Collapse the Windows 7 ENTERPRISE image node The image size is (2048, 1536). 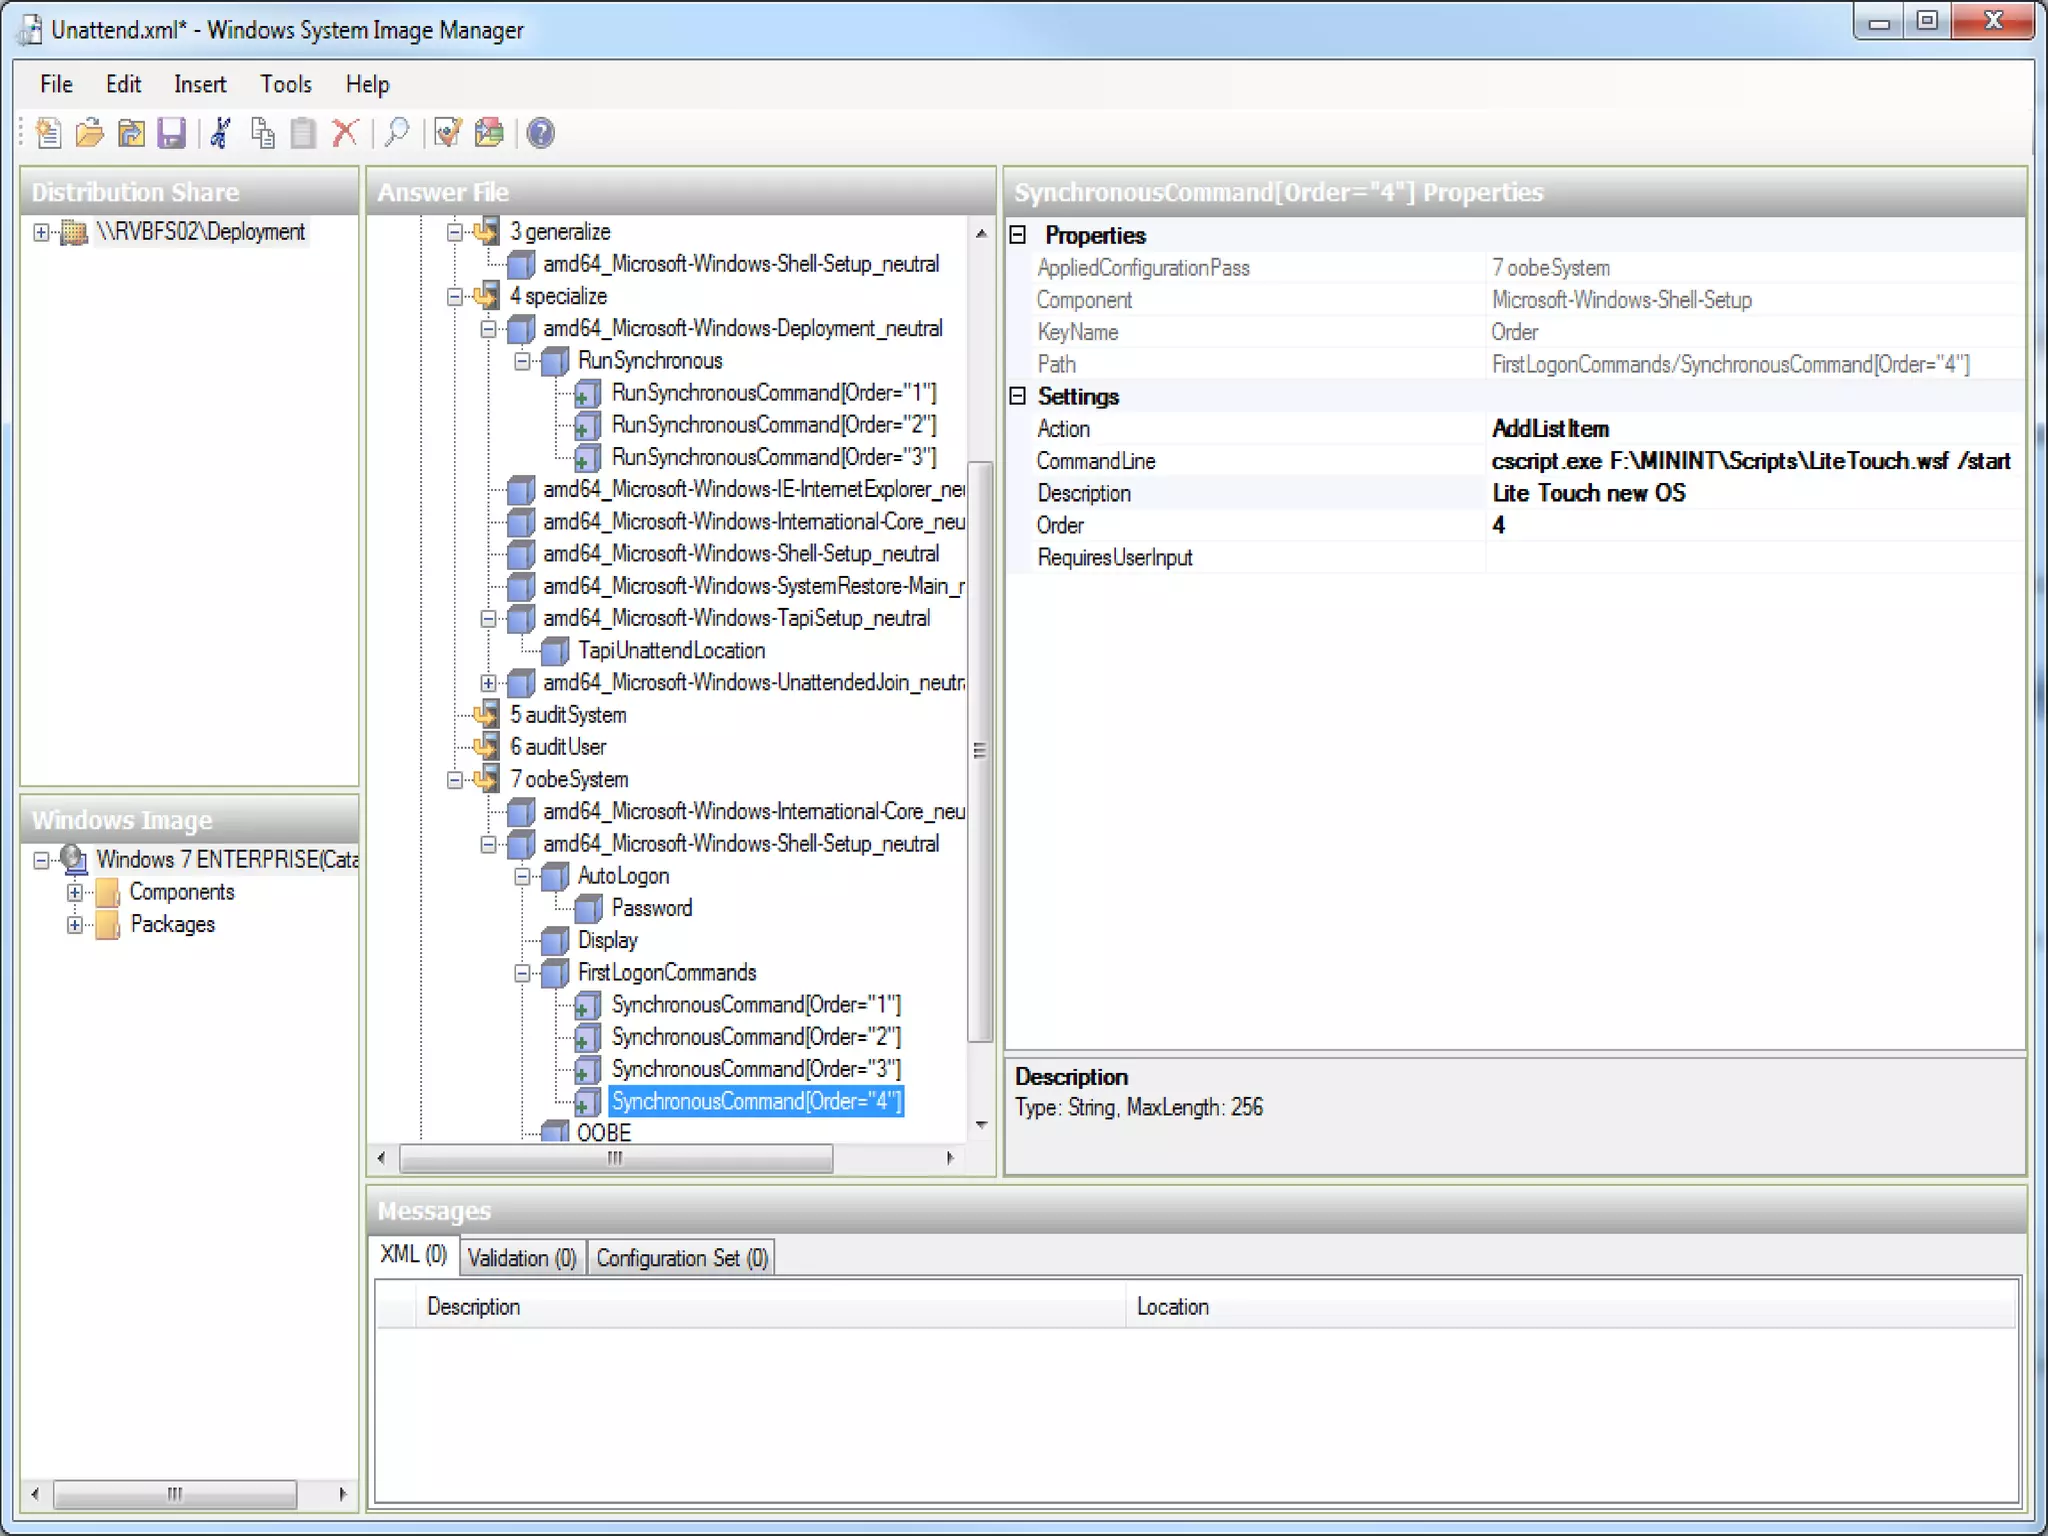click(x=41, y=860)
